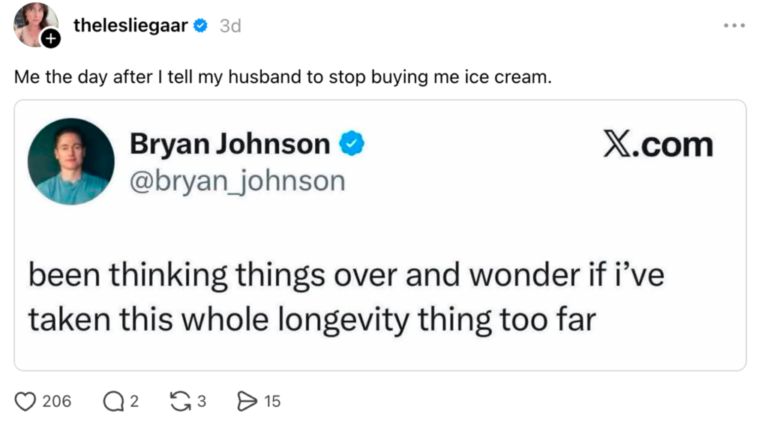Screen dimensions: 768x434
Task: Open the quoted tweet text about longevity
Action: click(346, 297)
